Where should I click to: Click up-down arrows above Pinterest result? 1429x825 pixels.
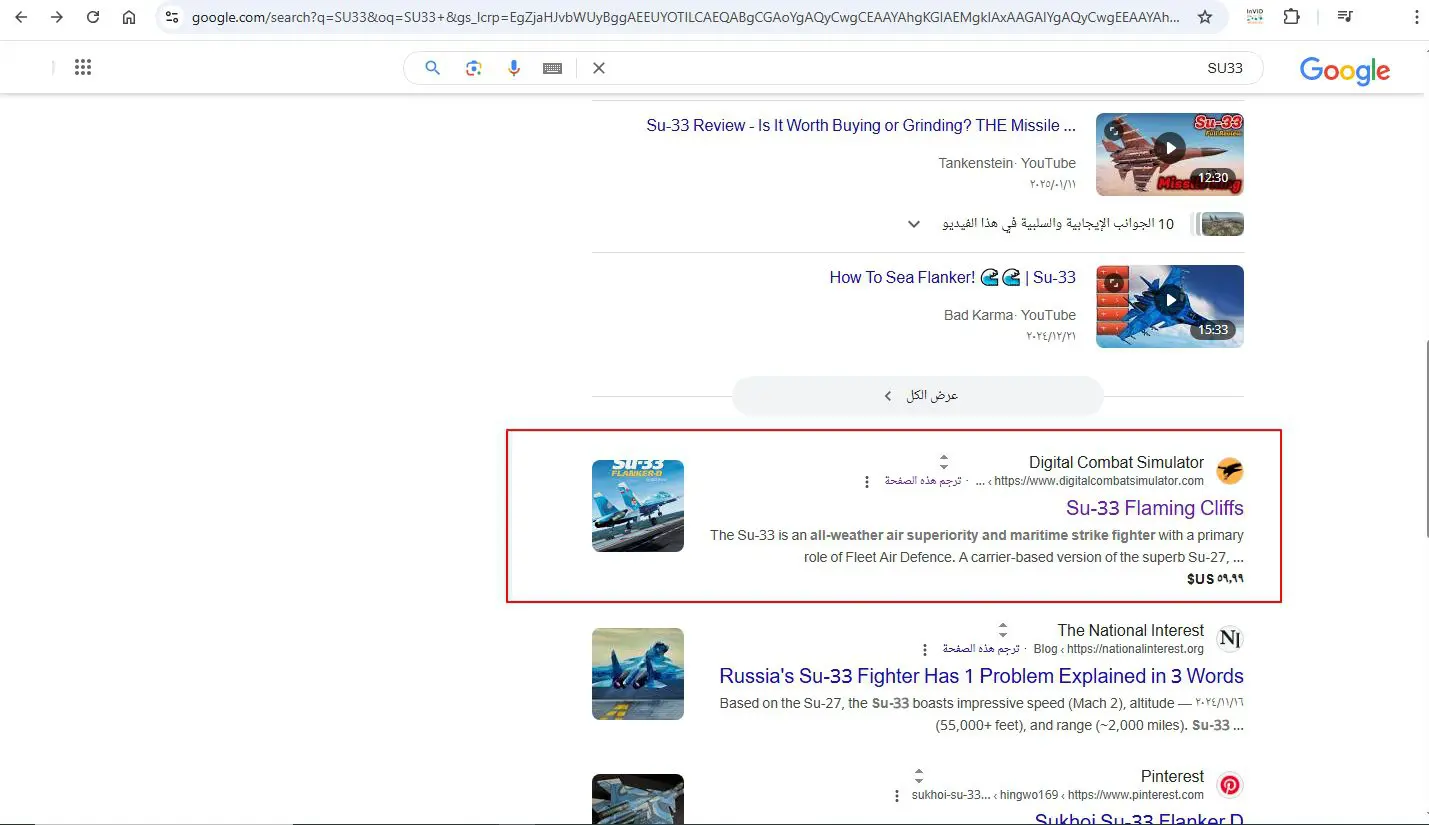(919, 776)
